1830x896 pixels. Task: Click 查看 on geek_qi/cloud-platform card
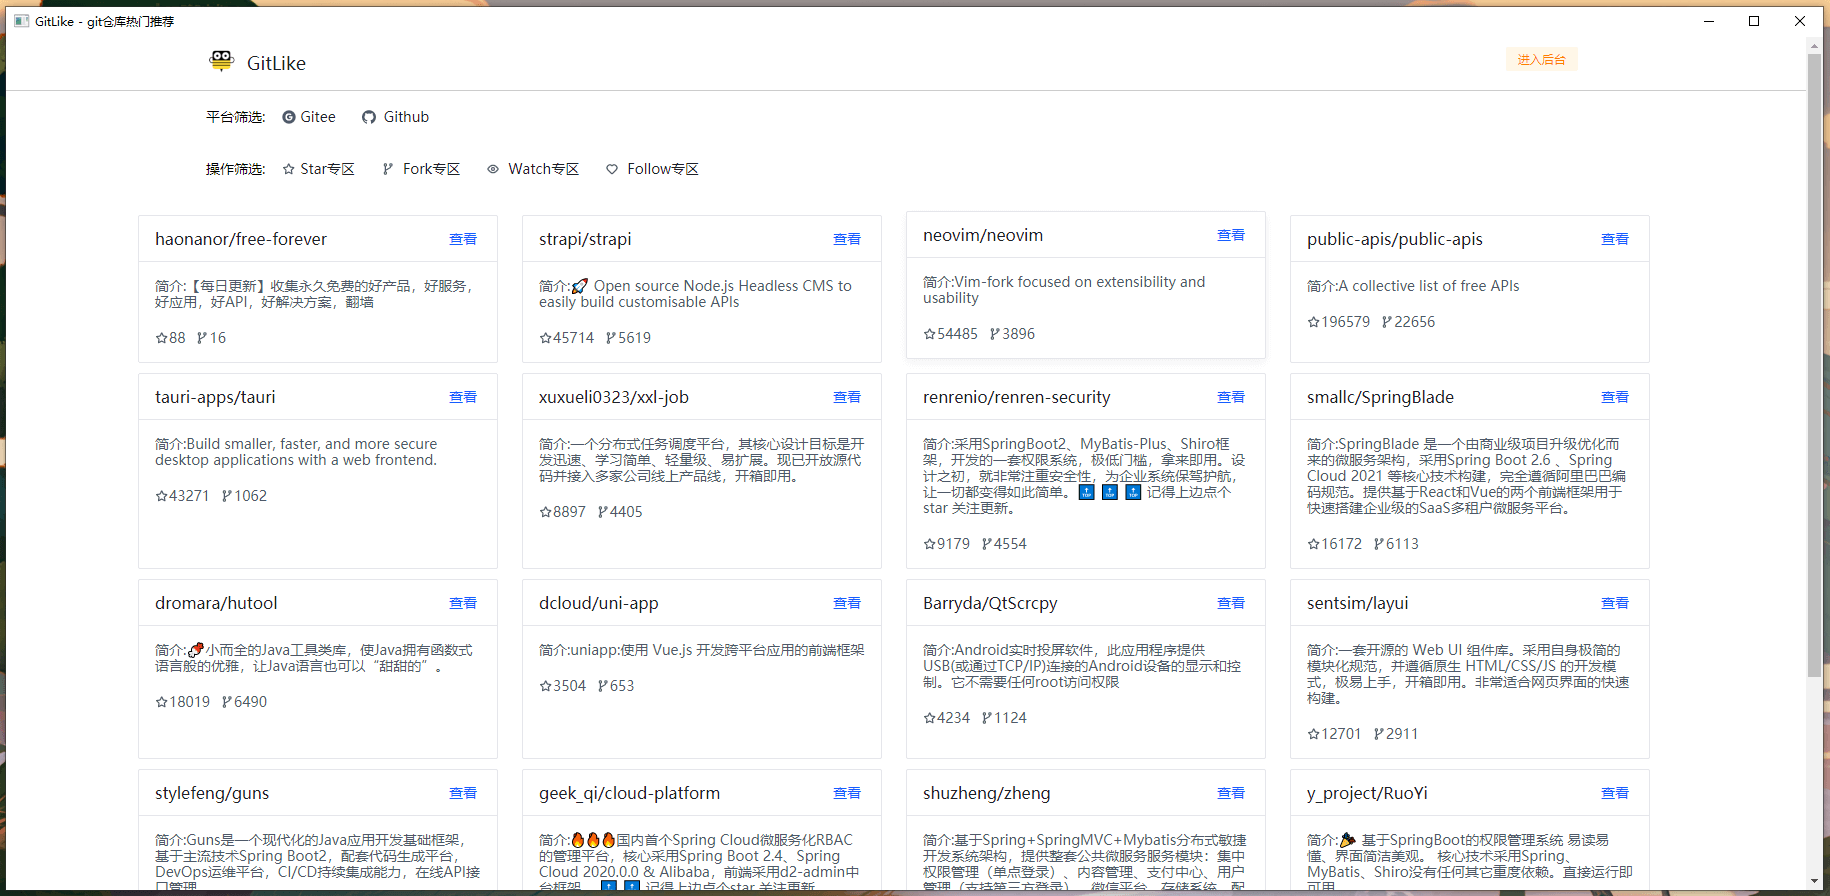pos(847,793)
